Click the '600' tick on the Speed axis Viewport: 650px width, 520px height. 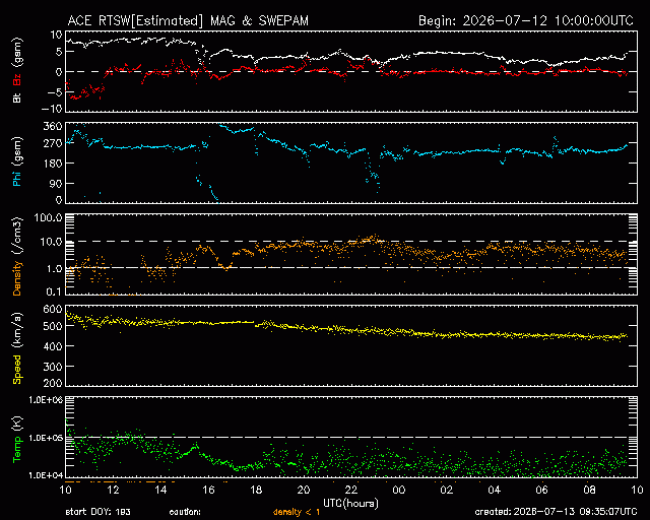coord(53,309)
